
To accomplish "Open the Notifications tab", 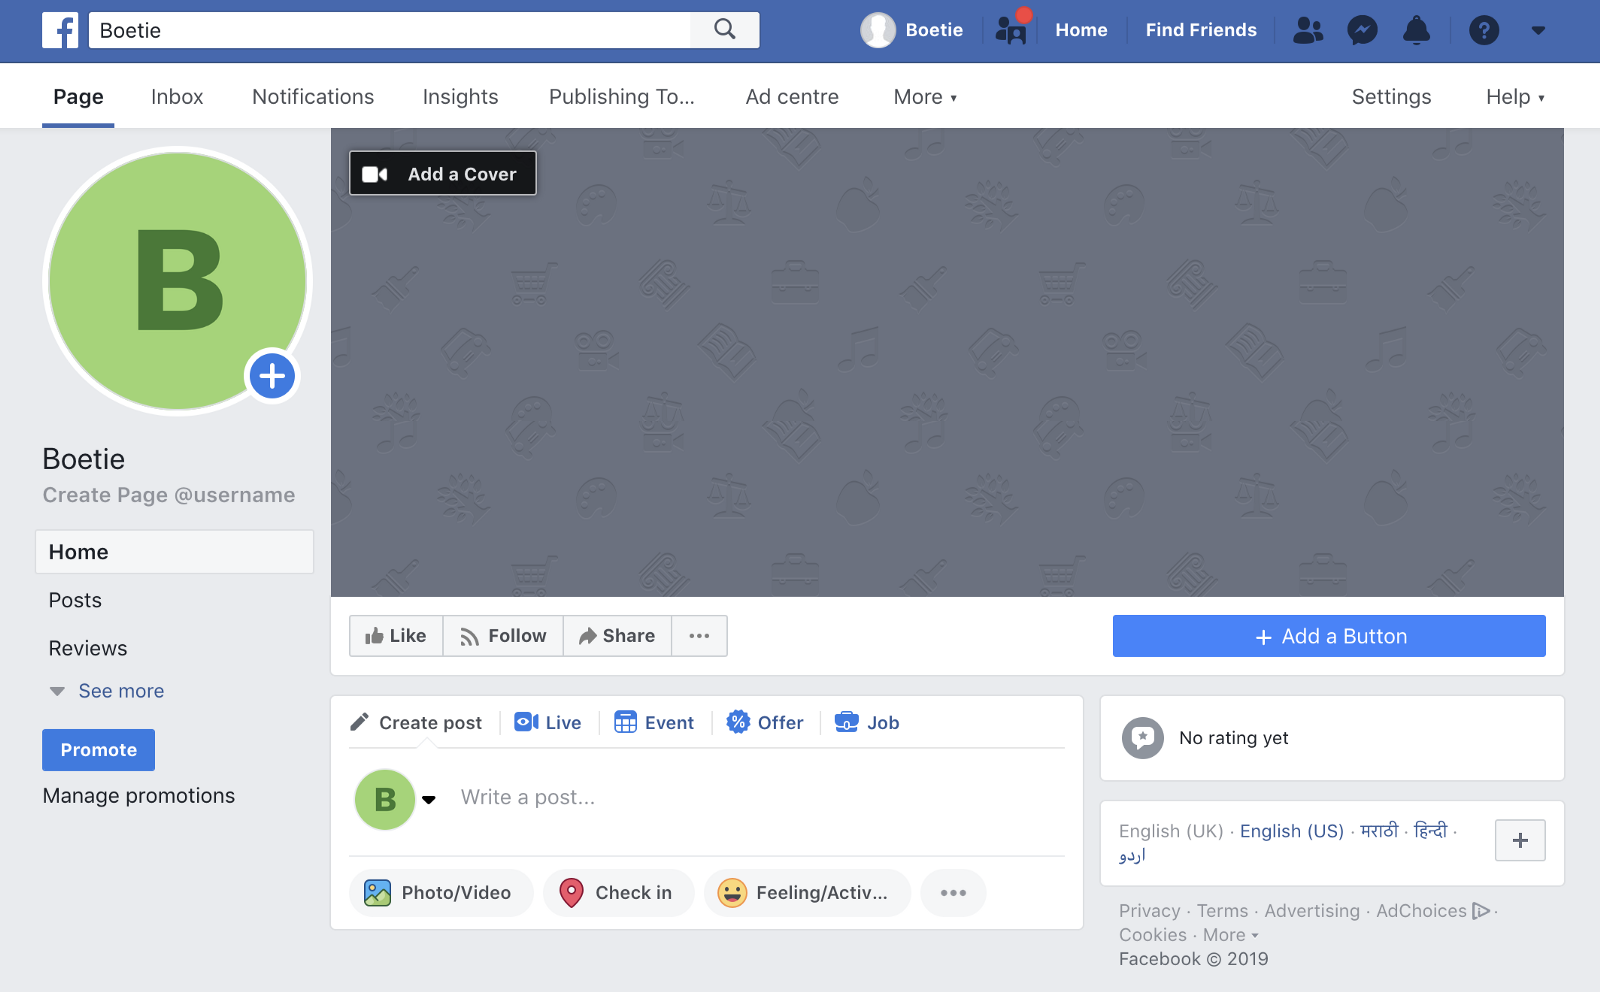I will click(x=313, y=97).
